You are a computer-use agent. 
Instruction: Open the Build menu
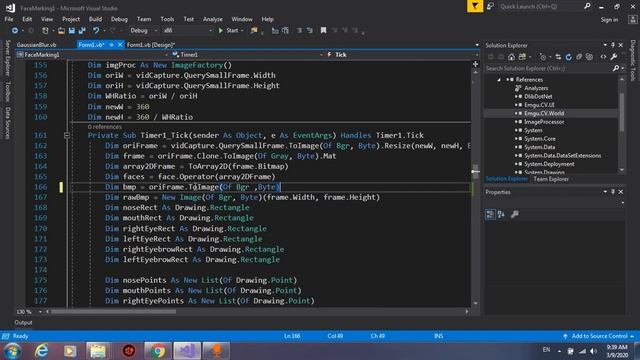pos(95,19)
